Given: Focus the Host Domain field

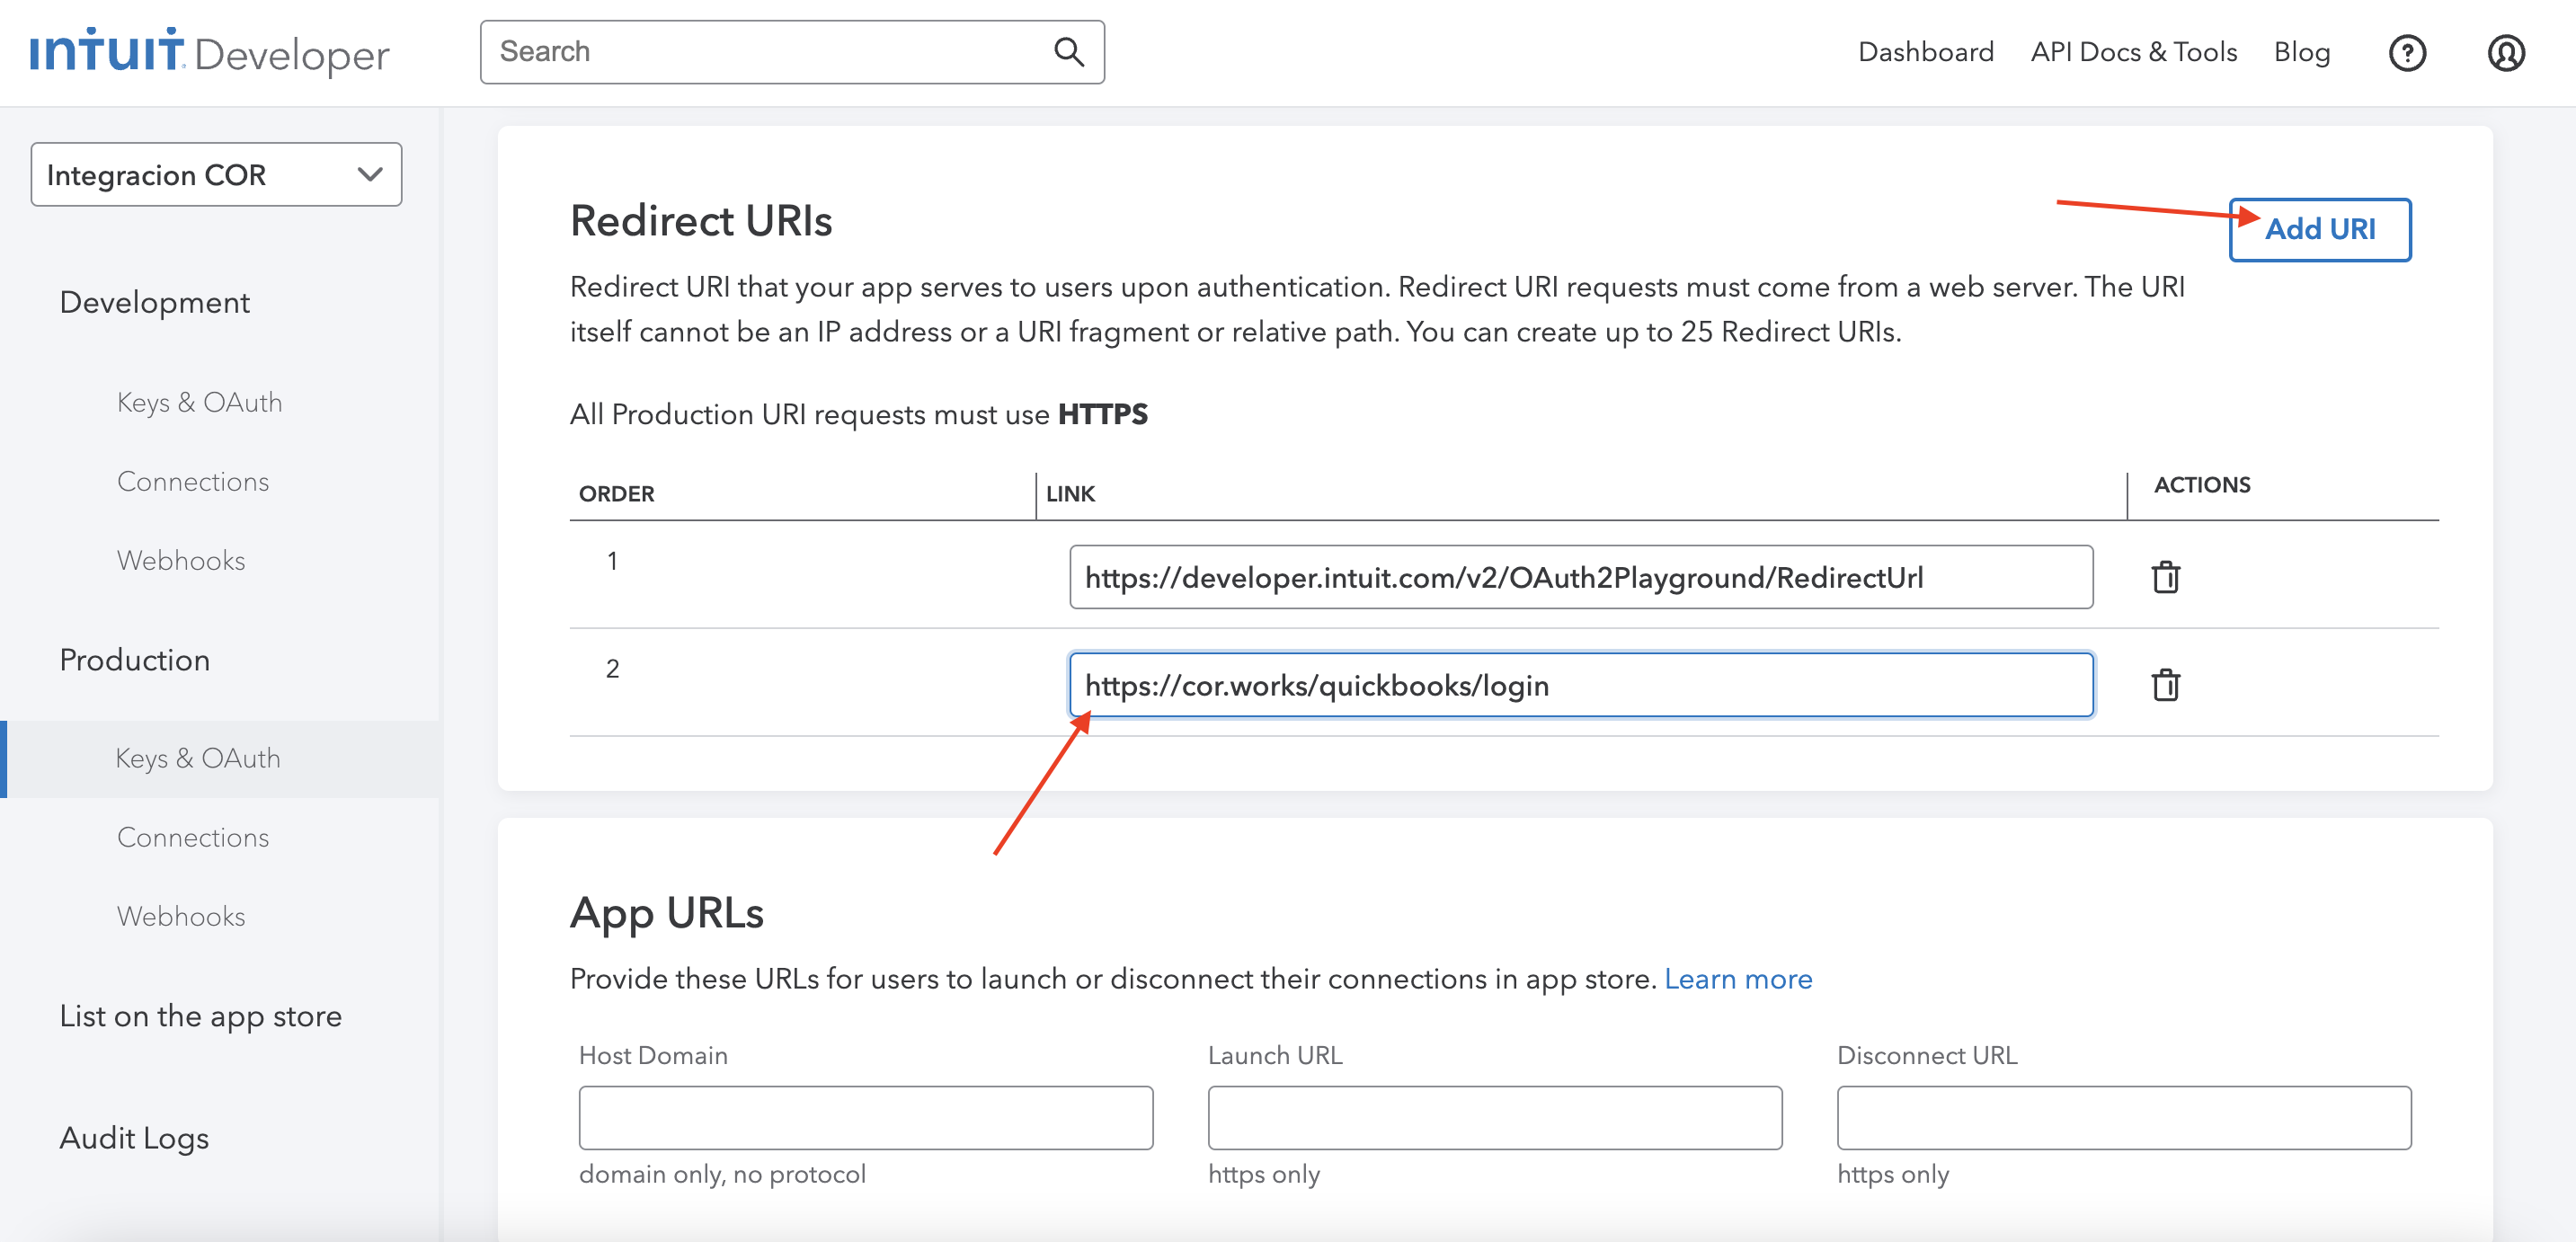Looking at the screenshot, I should pos(865,1118).
